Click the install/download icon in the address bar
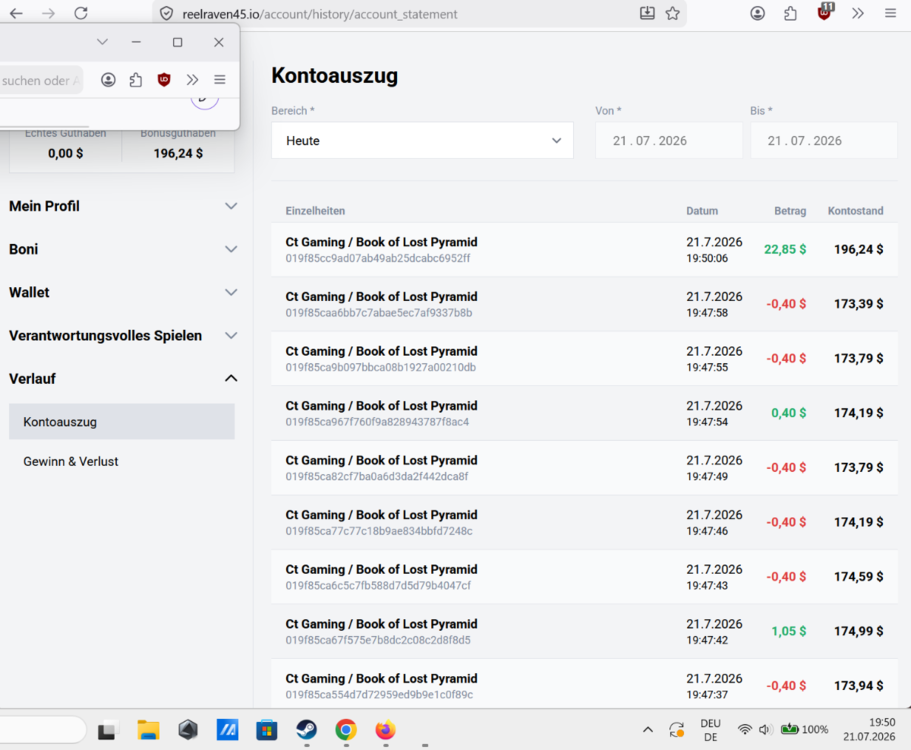This screenshot has height=750, width=911. click(647, 13)
